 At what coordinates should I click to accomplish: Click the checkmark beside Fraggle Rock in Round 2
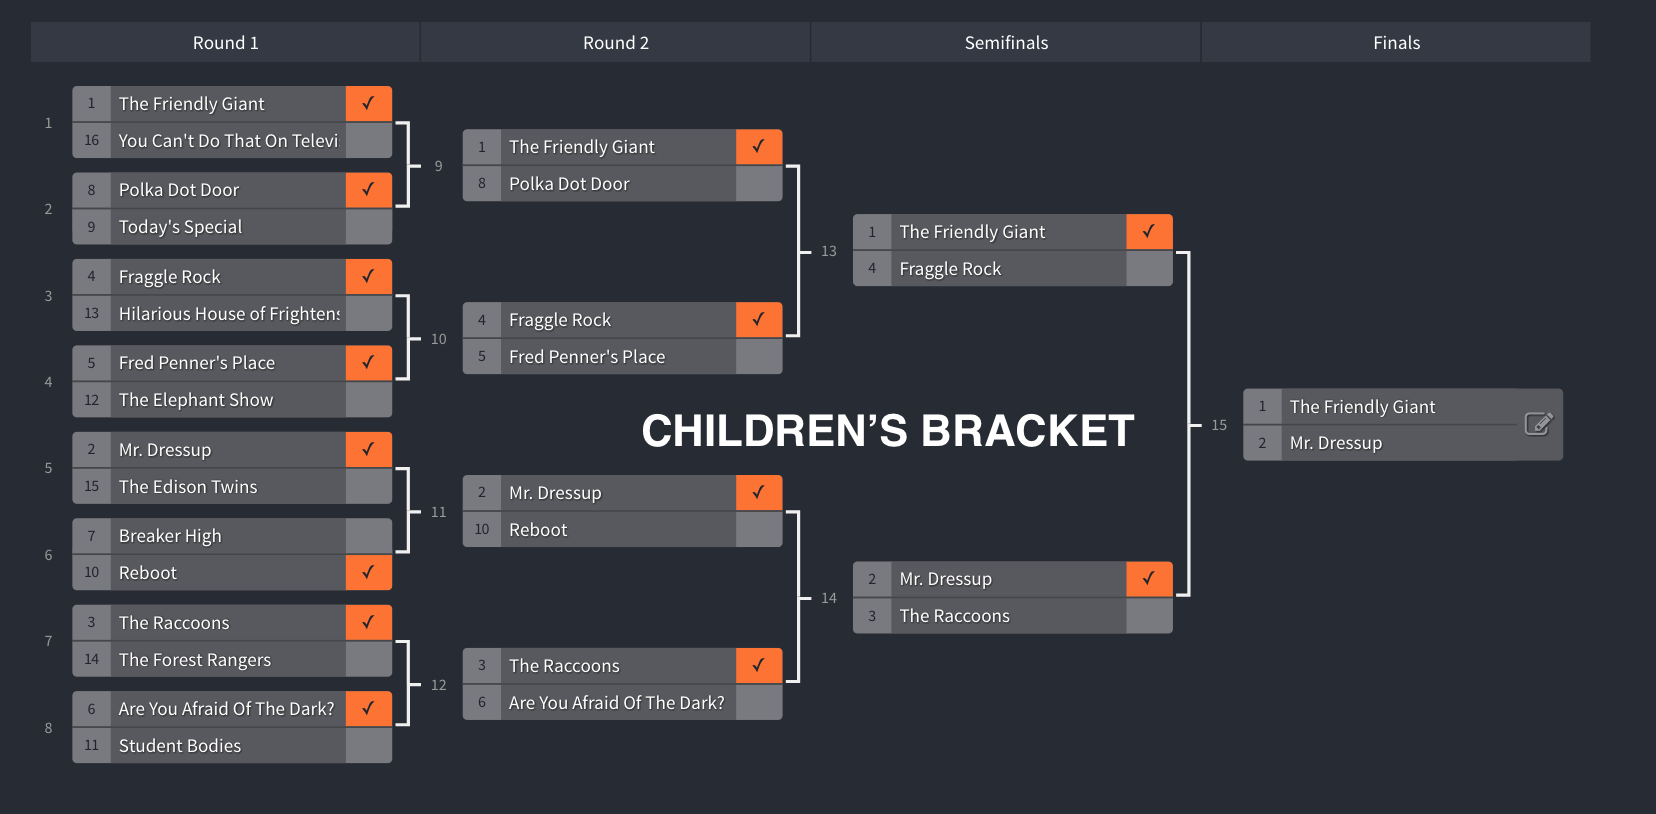758,320
